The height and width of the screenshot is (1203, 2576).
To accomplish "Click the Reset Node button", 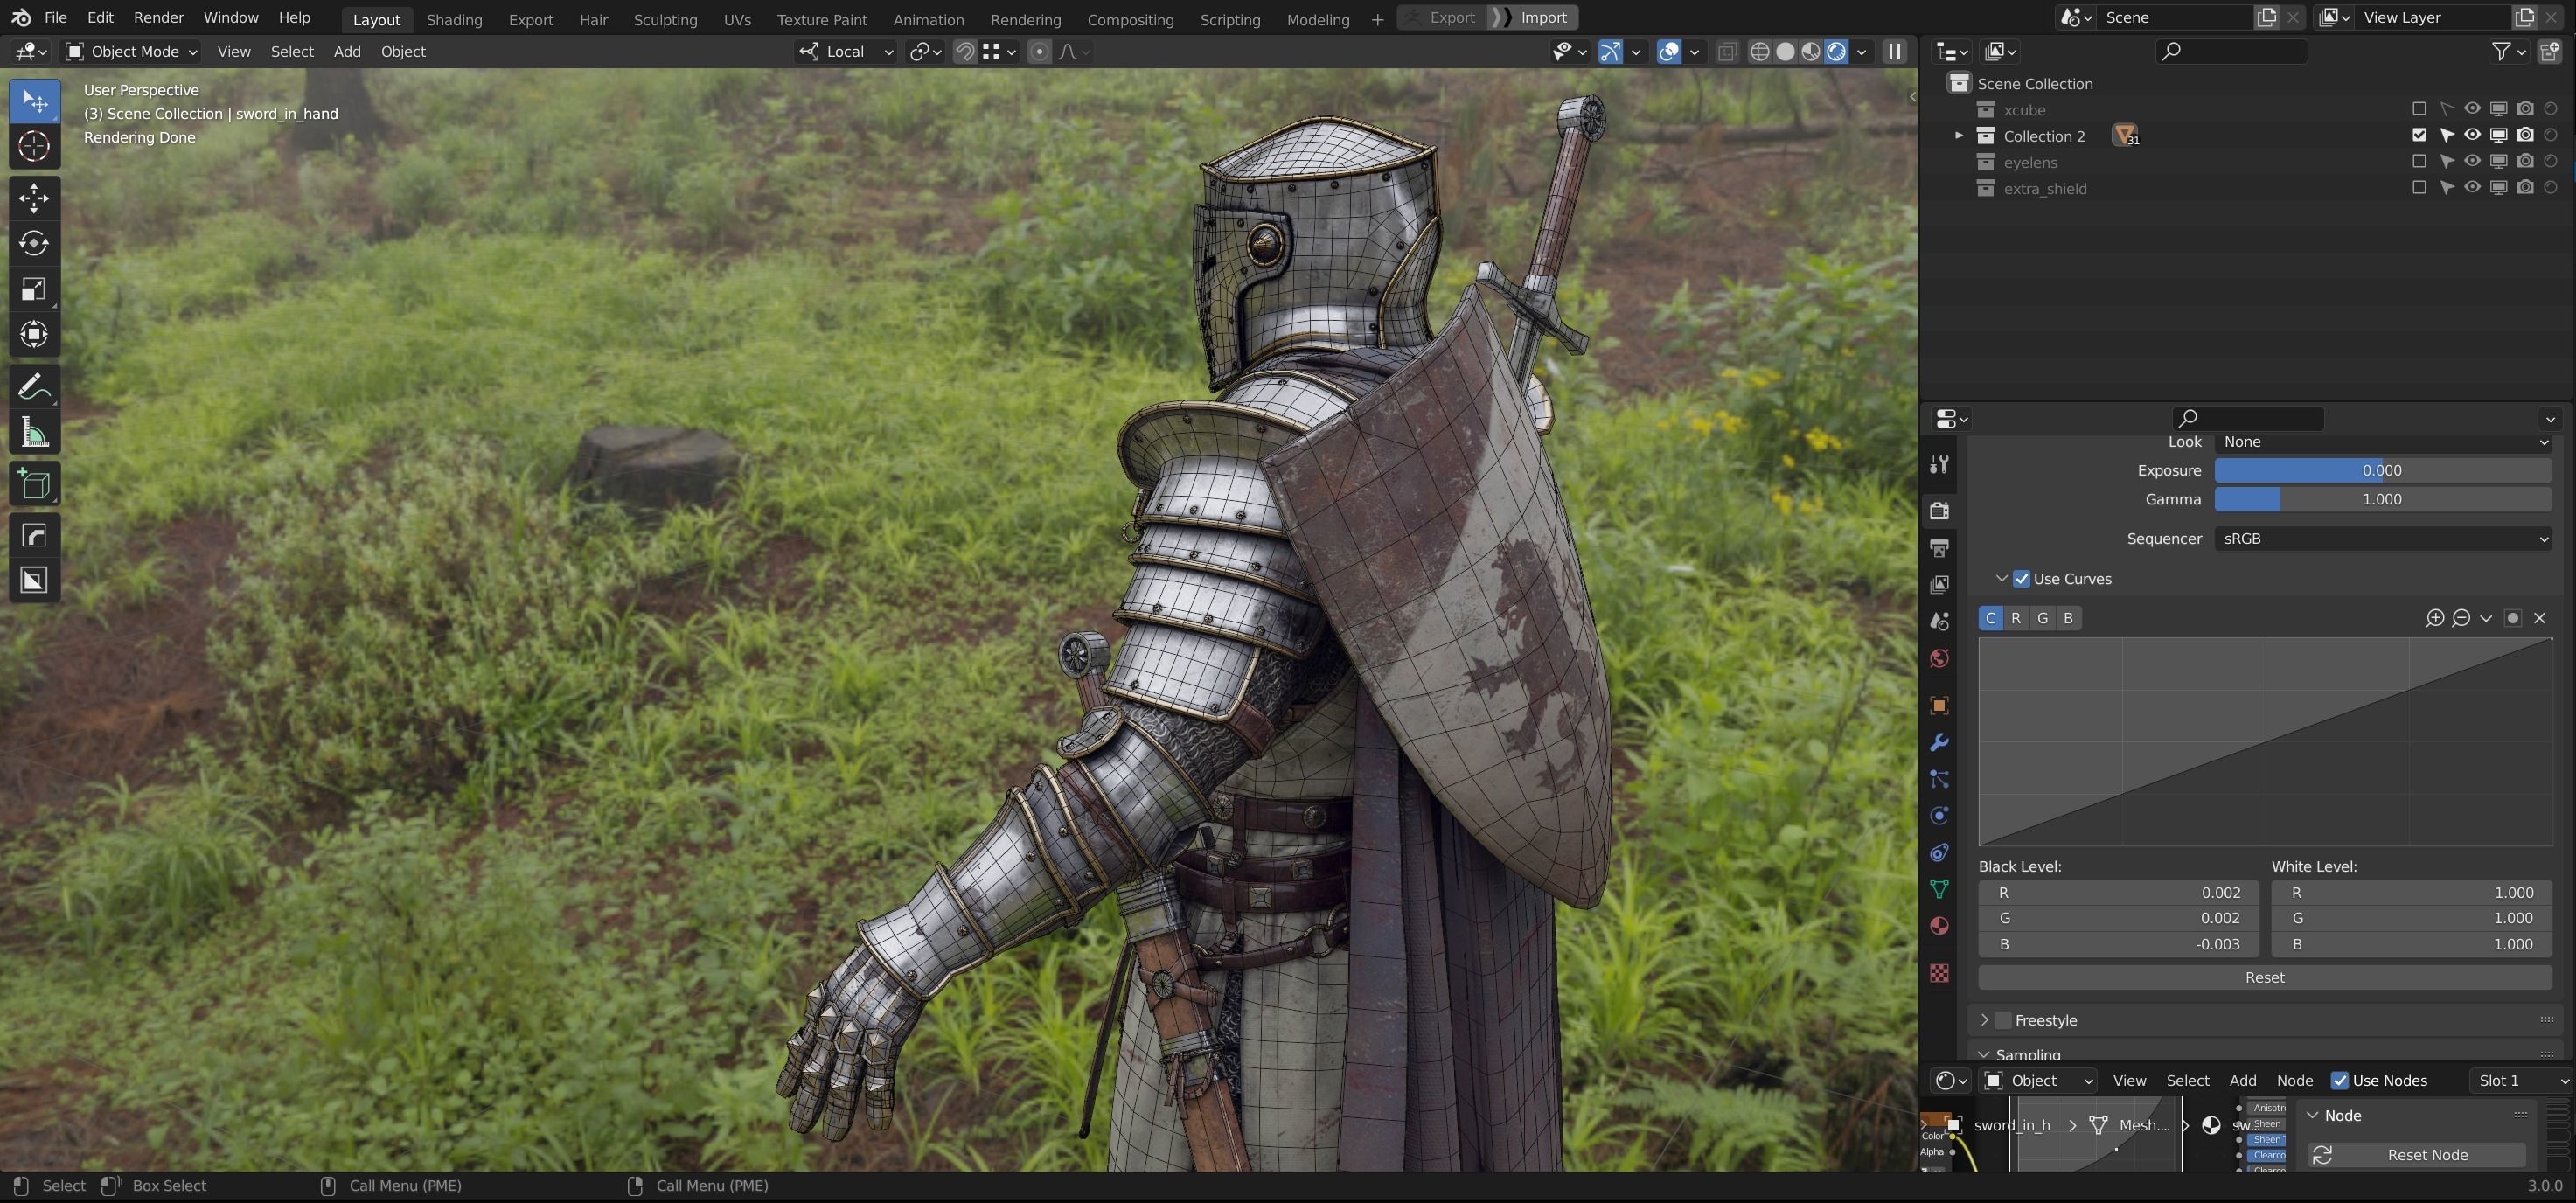I will tap(2416, 1155).
